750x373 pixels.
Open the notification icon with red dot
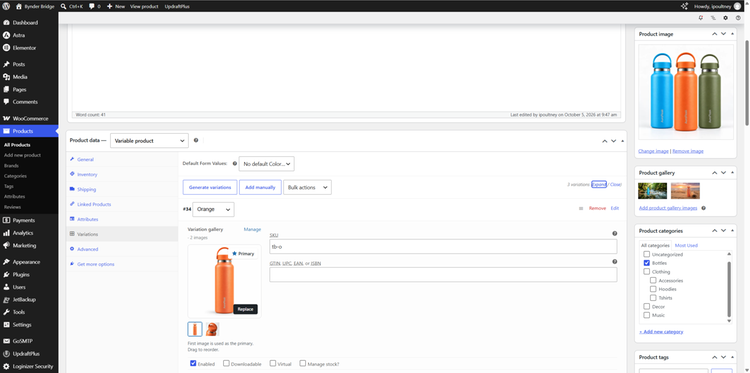pyautogui.click(x=701, y=18)
